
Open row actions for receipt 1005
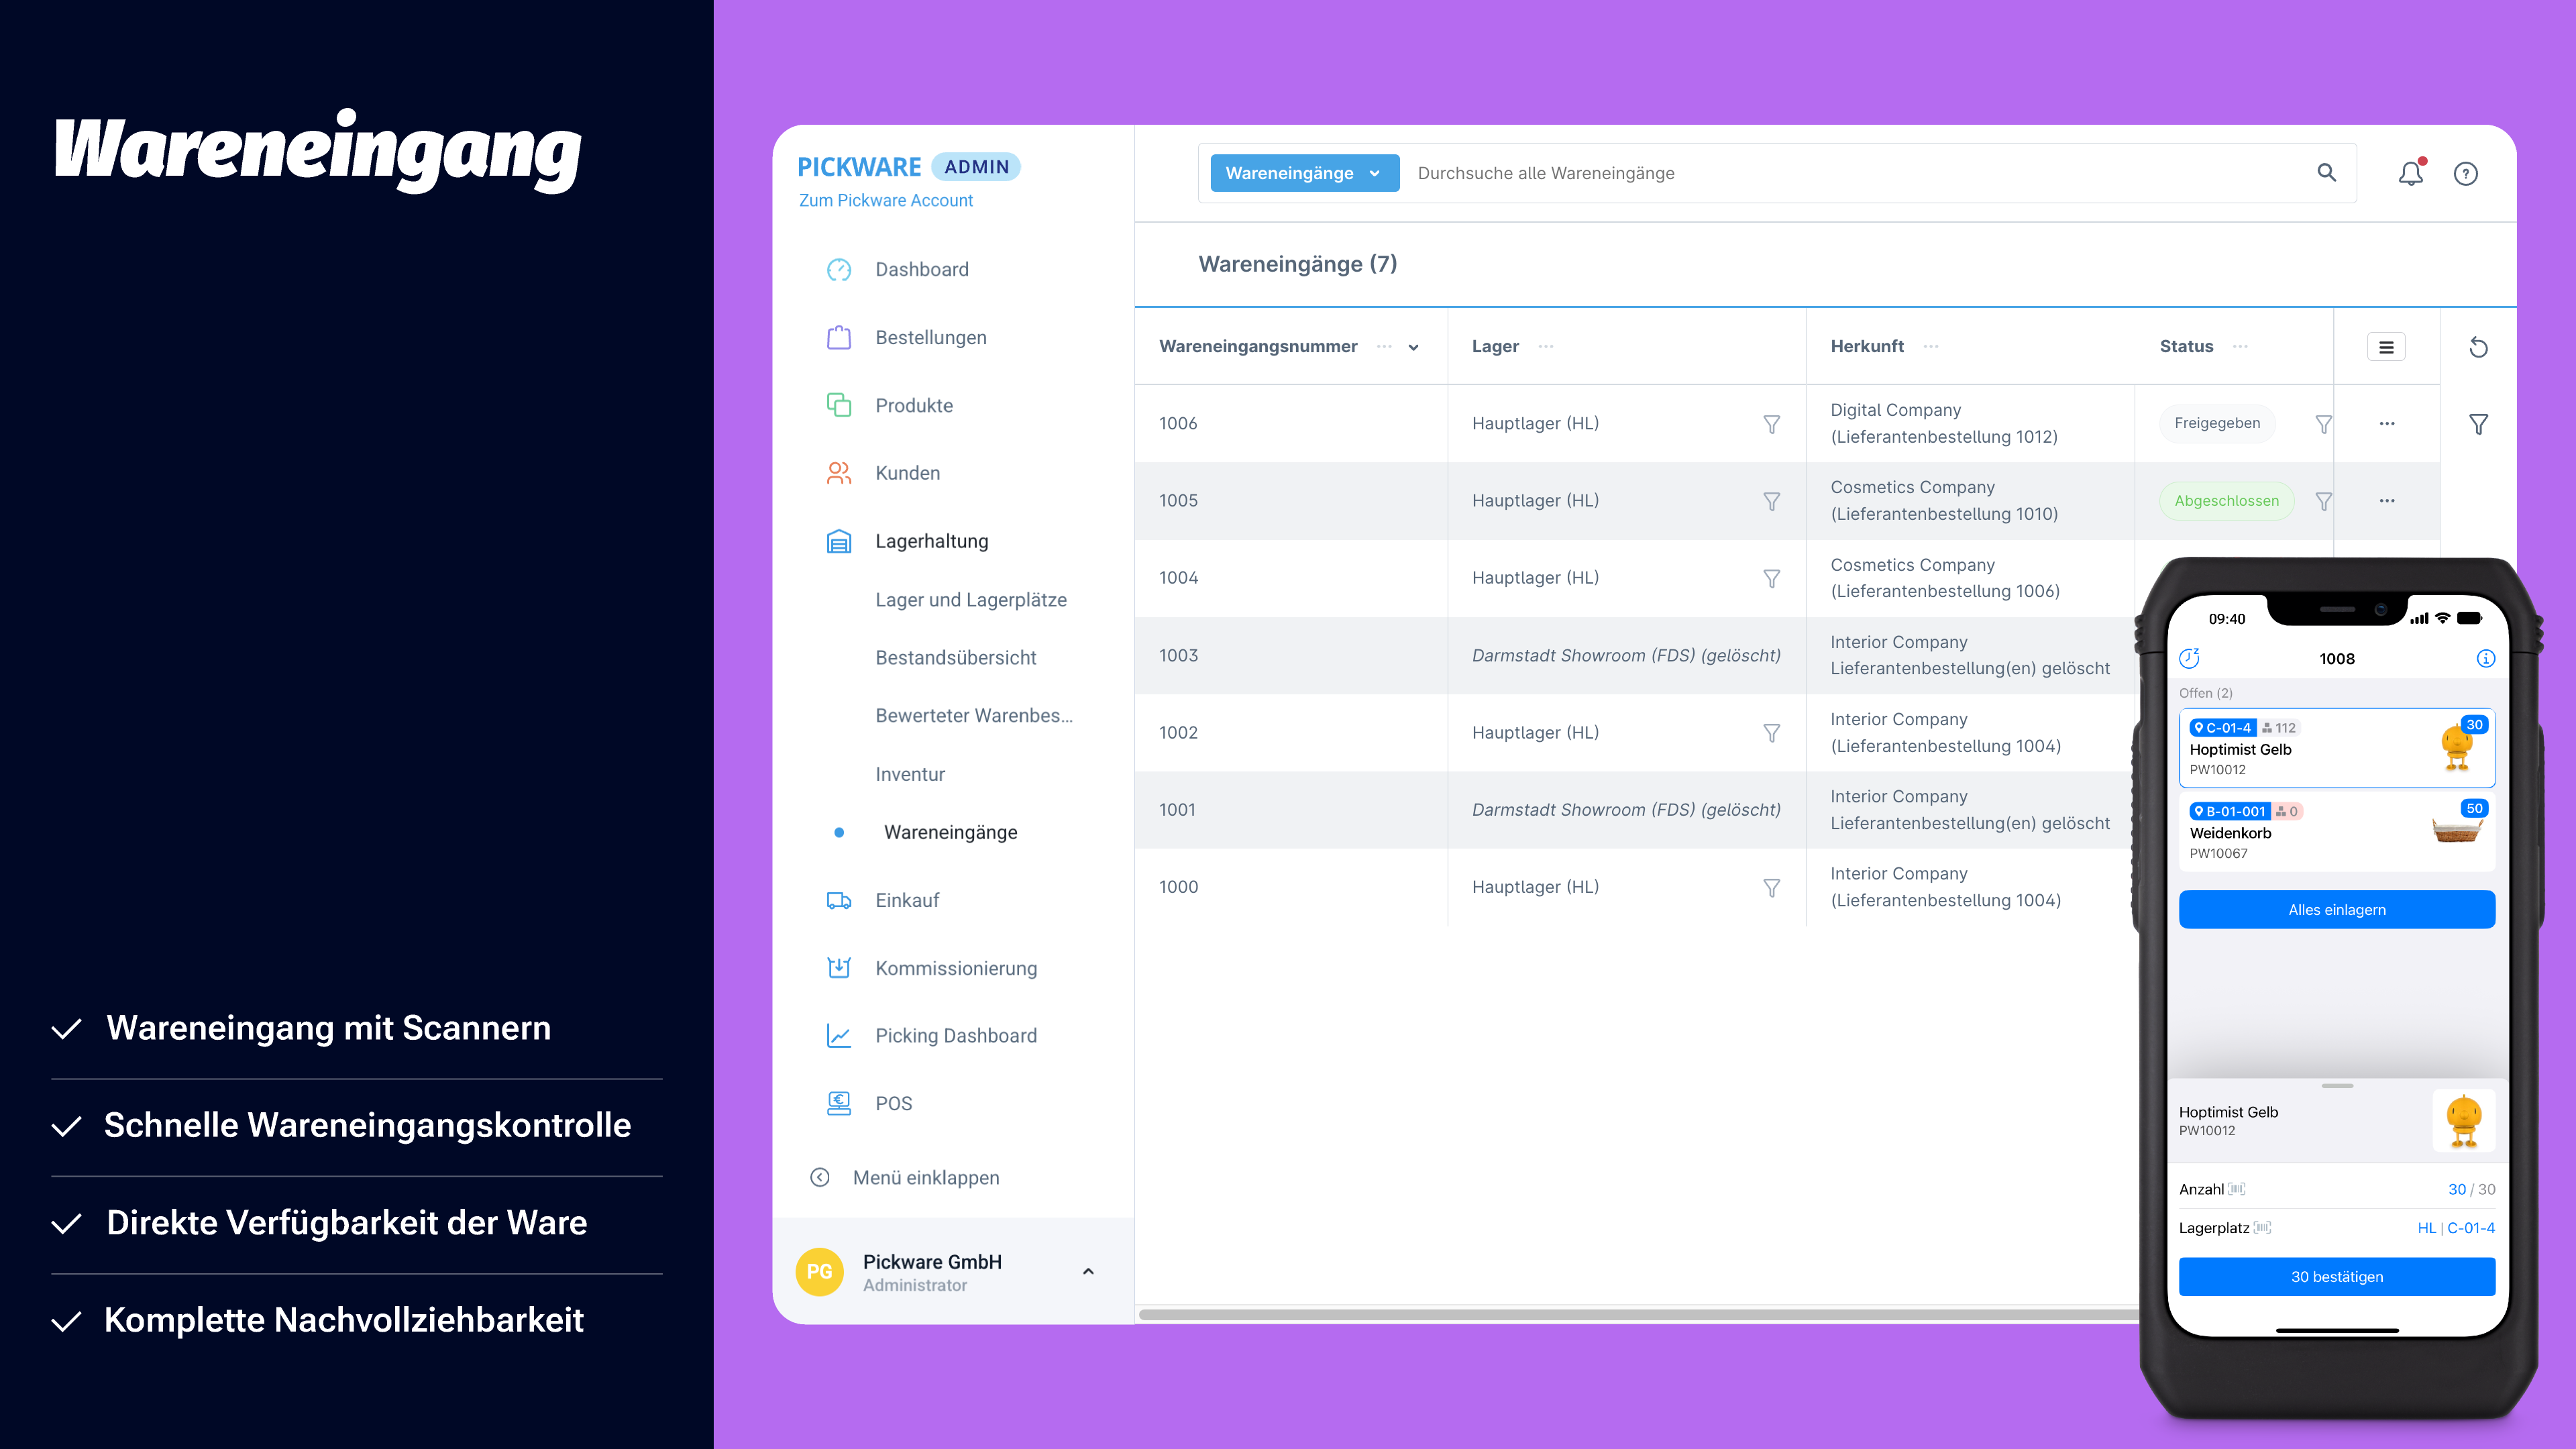(x=2387, y=501)
